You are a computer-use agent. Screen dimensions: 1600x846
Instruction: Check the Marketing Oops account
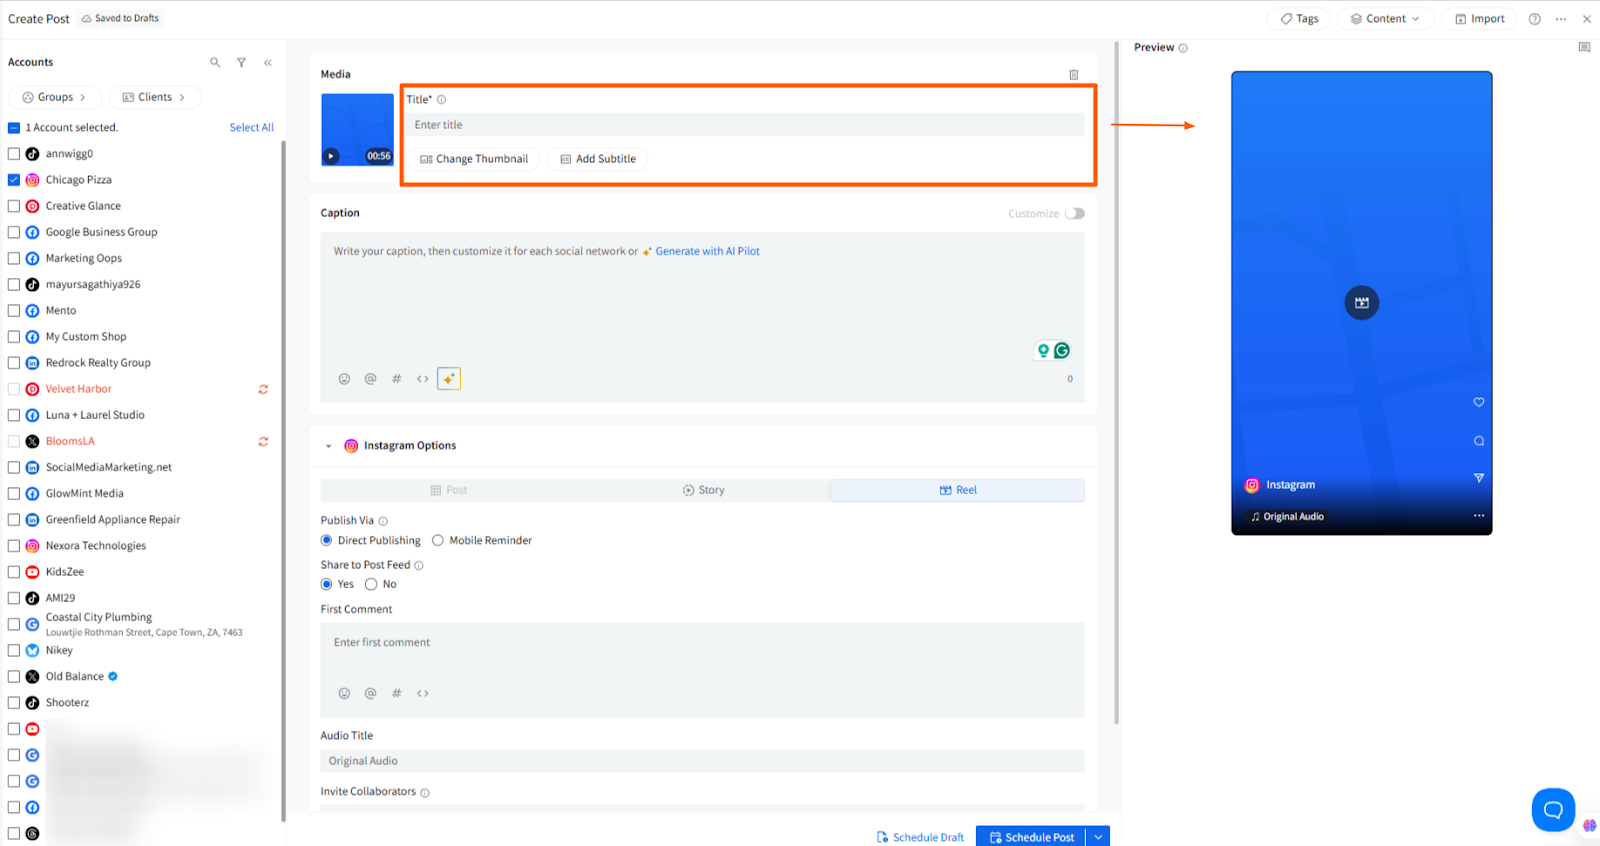14,258
